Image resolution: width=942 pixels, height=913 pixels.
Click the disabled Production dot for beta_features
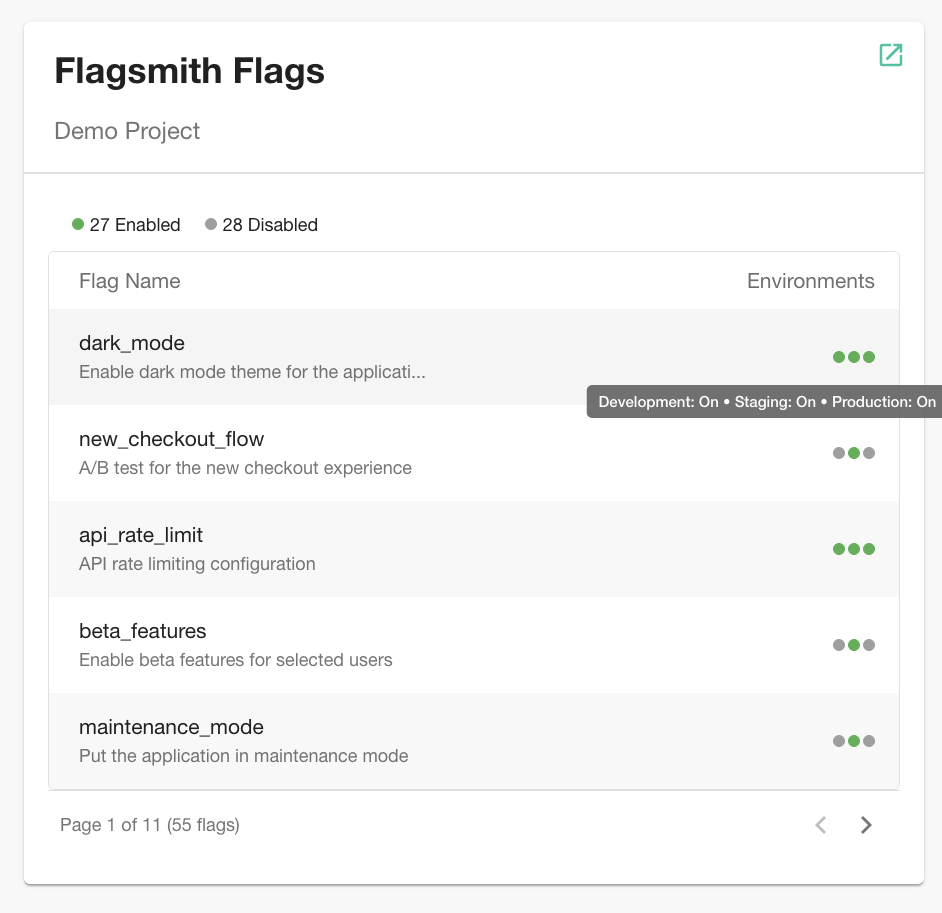pos(868,644)
